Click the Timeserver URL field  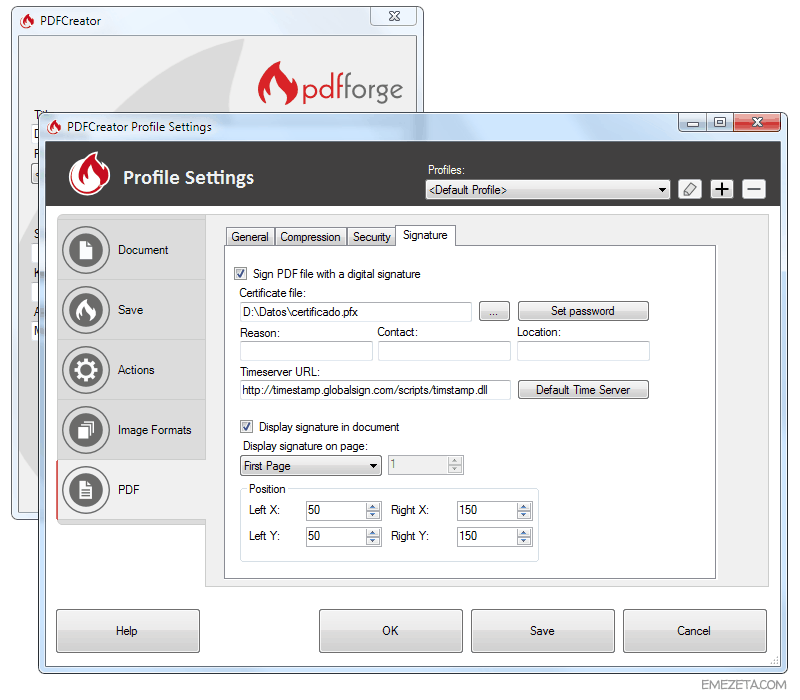(375, 390)
